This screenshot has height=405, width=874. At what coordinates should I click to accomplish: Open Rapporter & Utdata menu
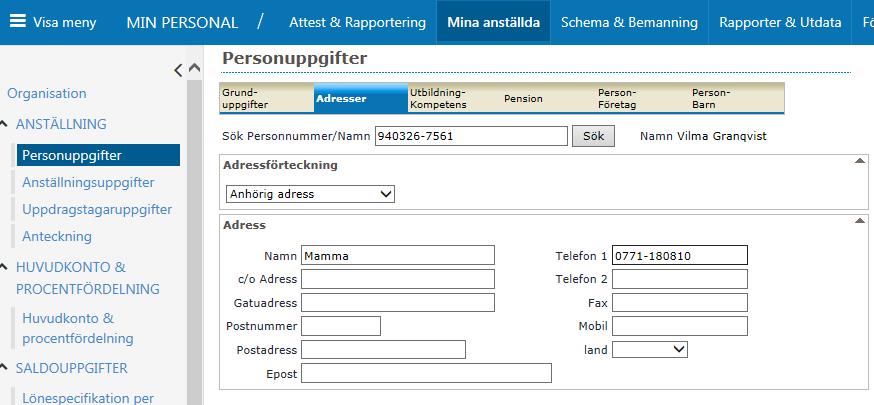click(x=780, y=22)
